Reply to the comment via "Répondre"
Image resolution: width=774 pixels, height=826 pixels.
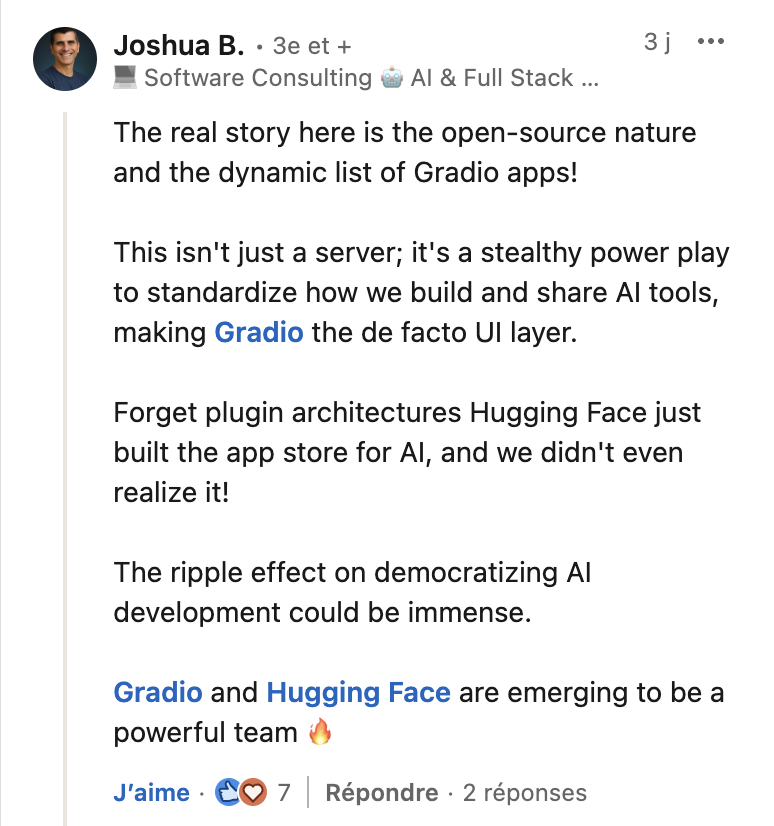(382, 793)
